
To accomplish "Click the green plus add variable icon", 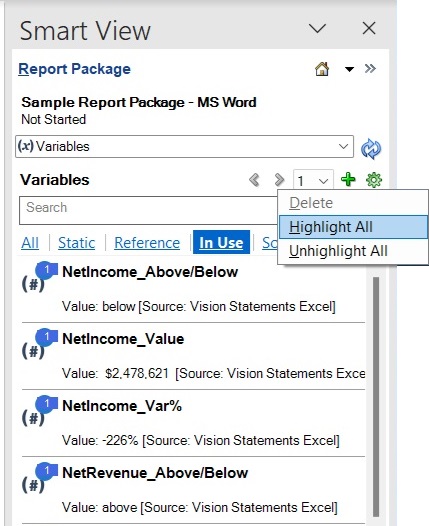I will tap(348, 179).
